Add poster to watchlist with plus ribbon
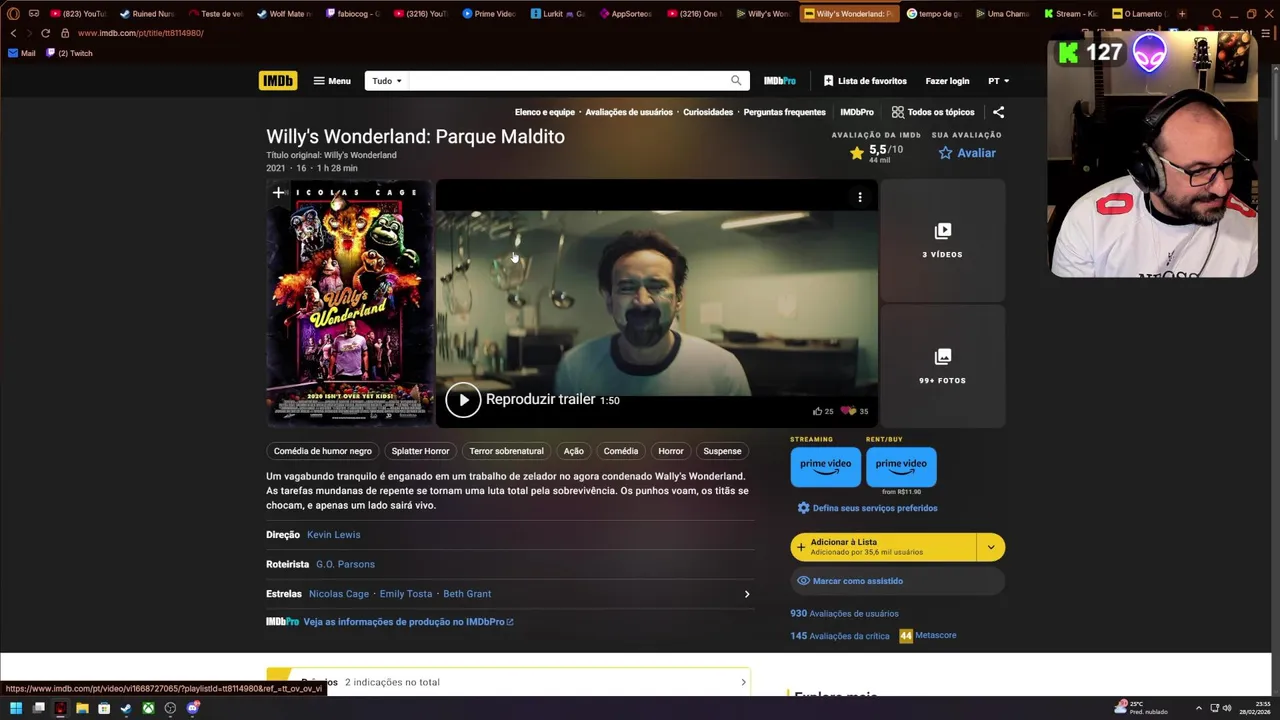Image resolution: width=1280 pixels, height=720 pixels. click(x=279, y=193)
